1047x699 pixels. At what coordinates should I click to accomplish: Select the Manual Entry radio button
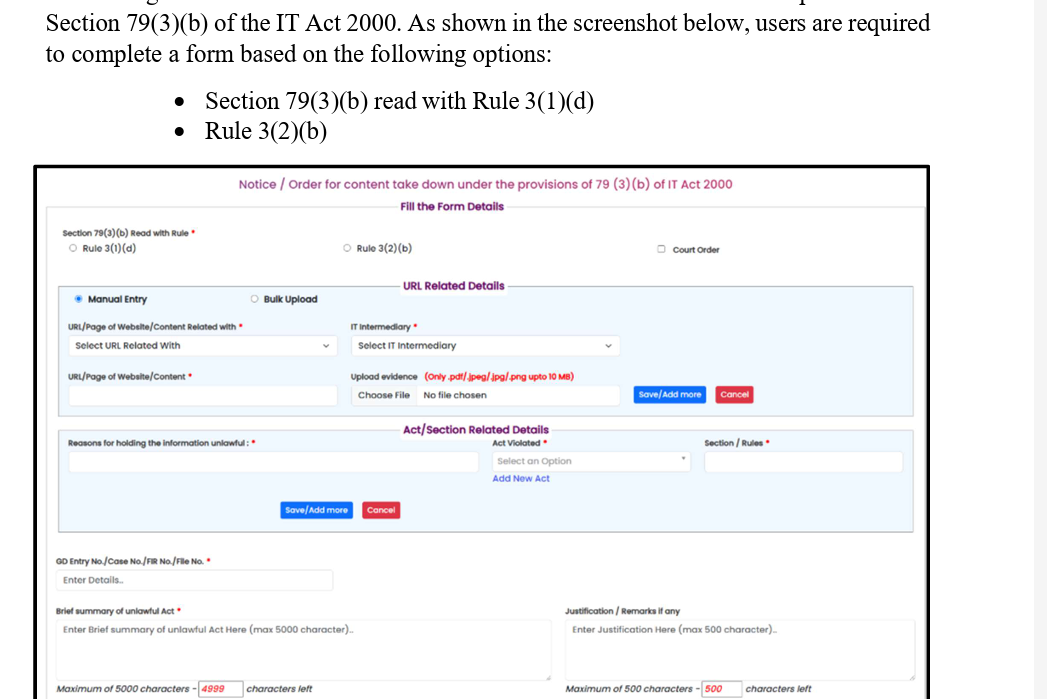click(79, 299)
